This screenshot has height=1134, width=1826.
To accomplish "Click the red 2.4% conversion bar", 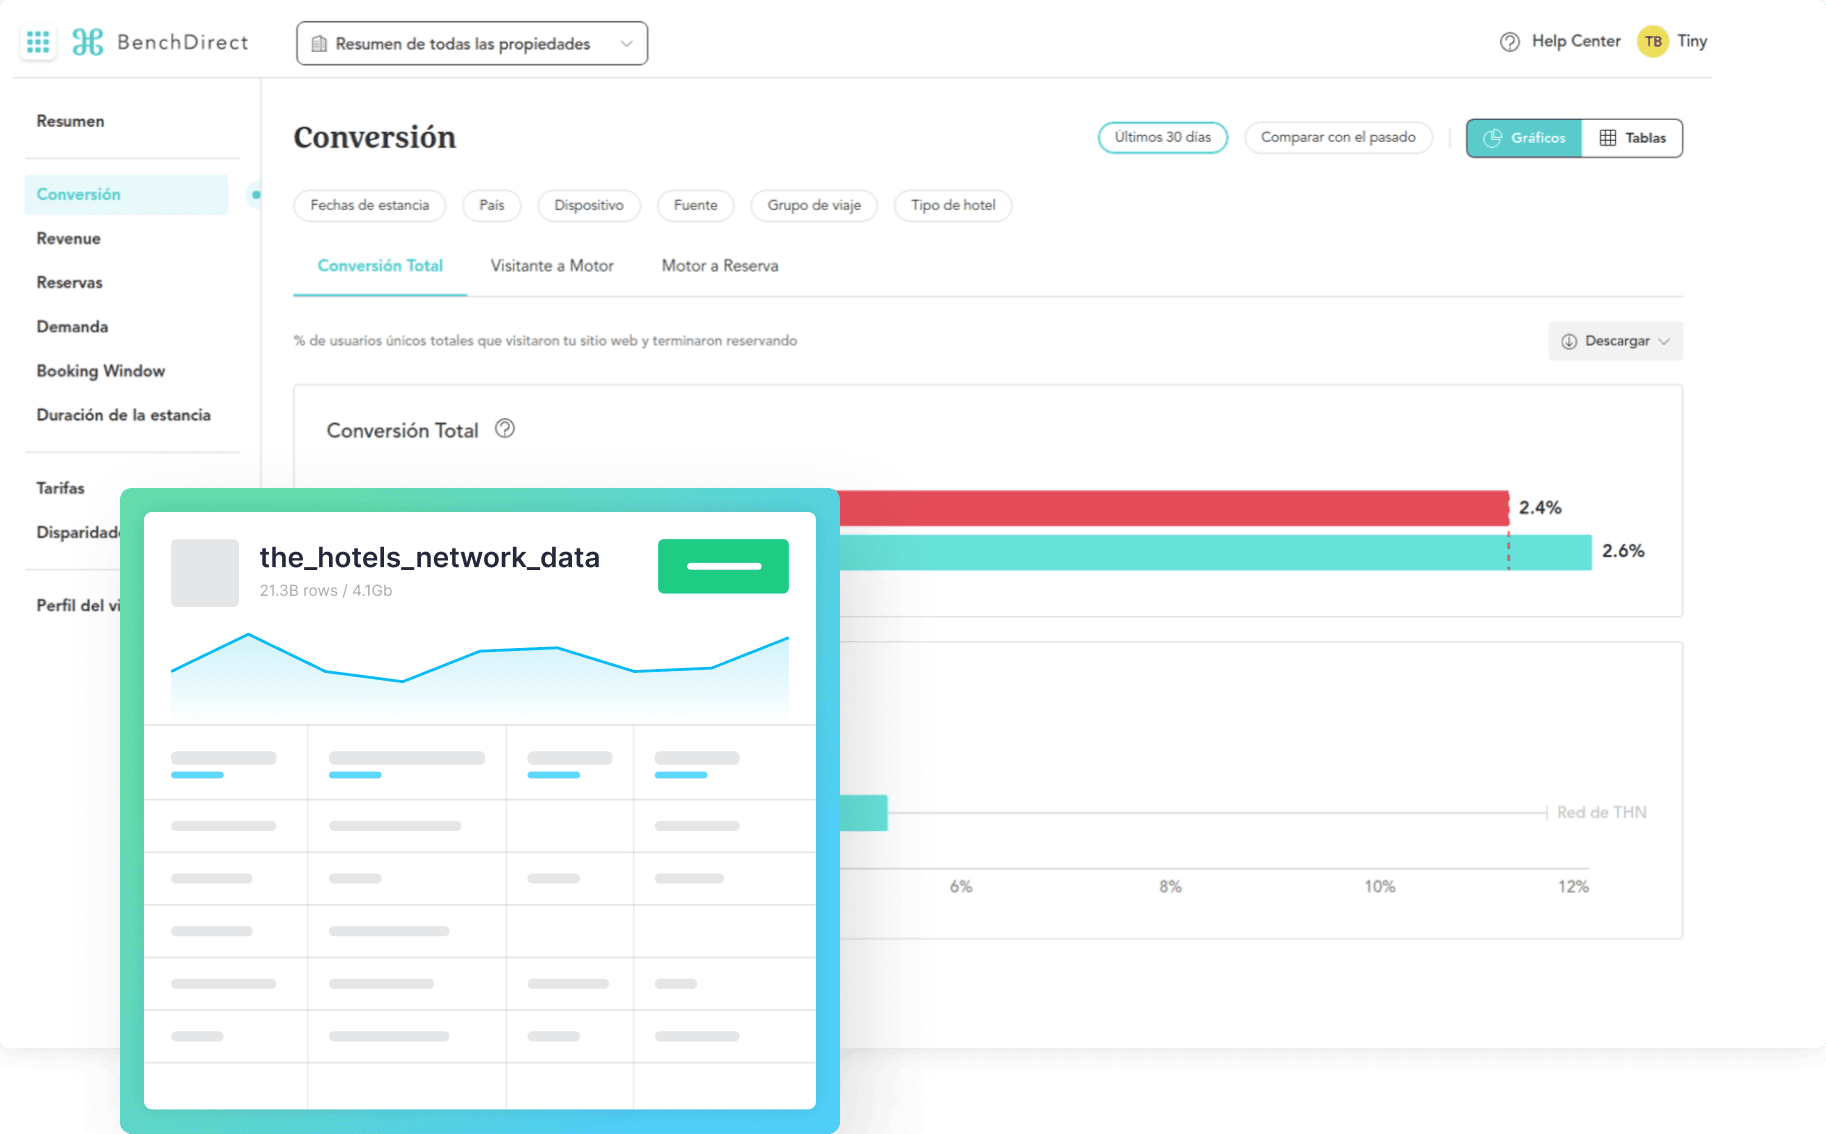I will [x=1172, y=508].
